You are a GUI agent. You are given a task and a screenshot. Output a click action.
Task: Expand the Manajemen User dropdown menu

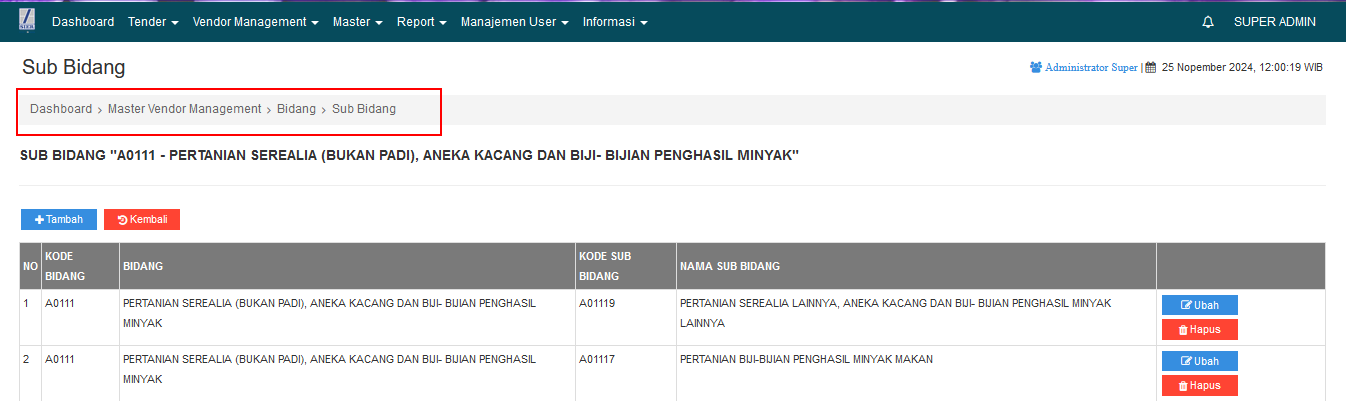(x=515, y=22)
